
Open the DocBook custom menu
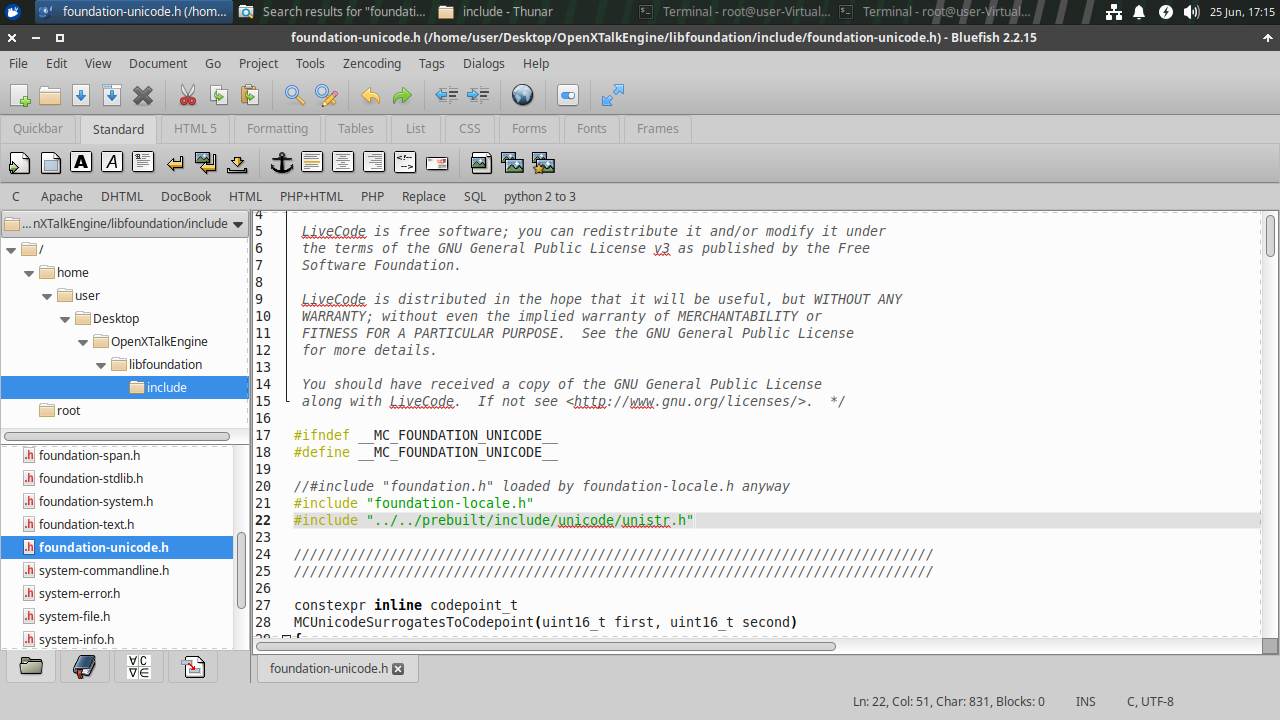186,196
